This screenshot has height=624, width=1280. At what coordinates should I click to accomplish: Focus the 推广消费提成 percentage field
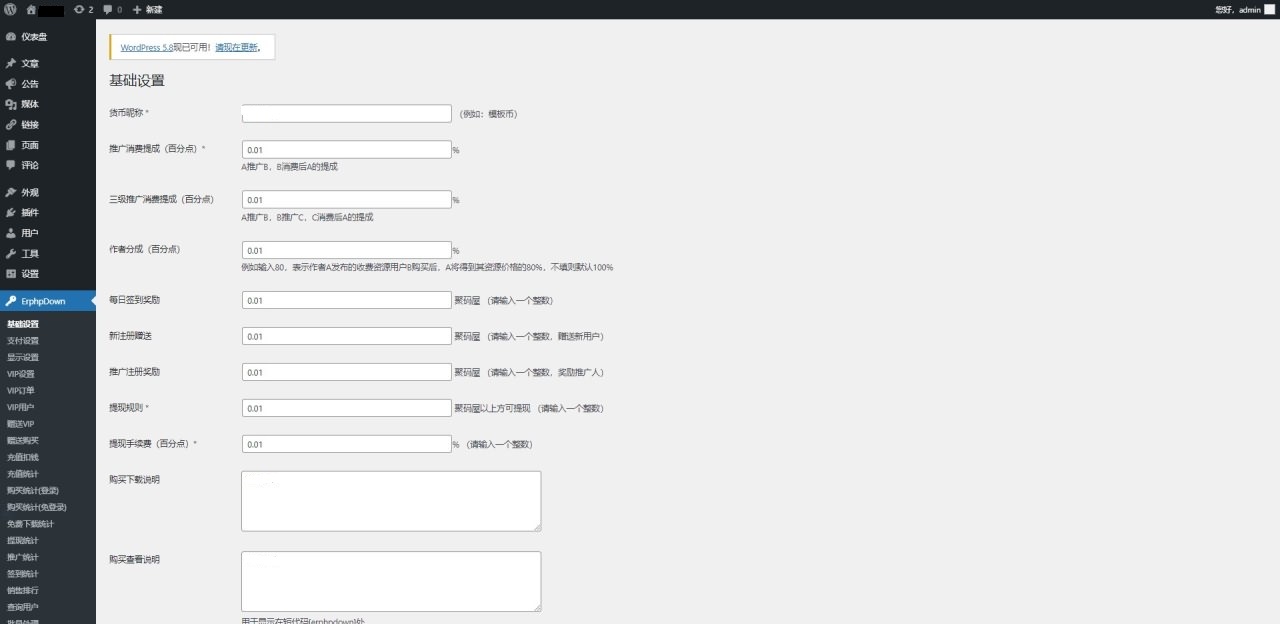tap(347, 150)
